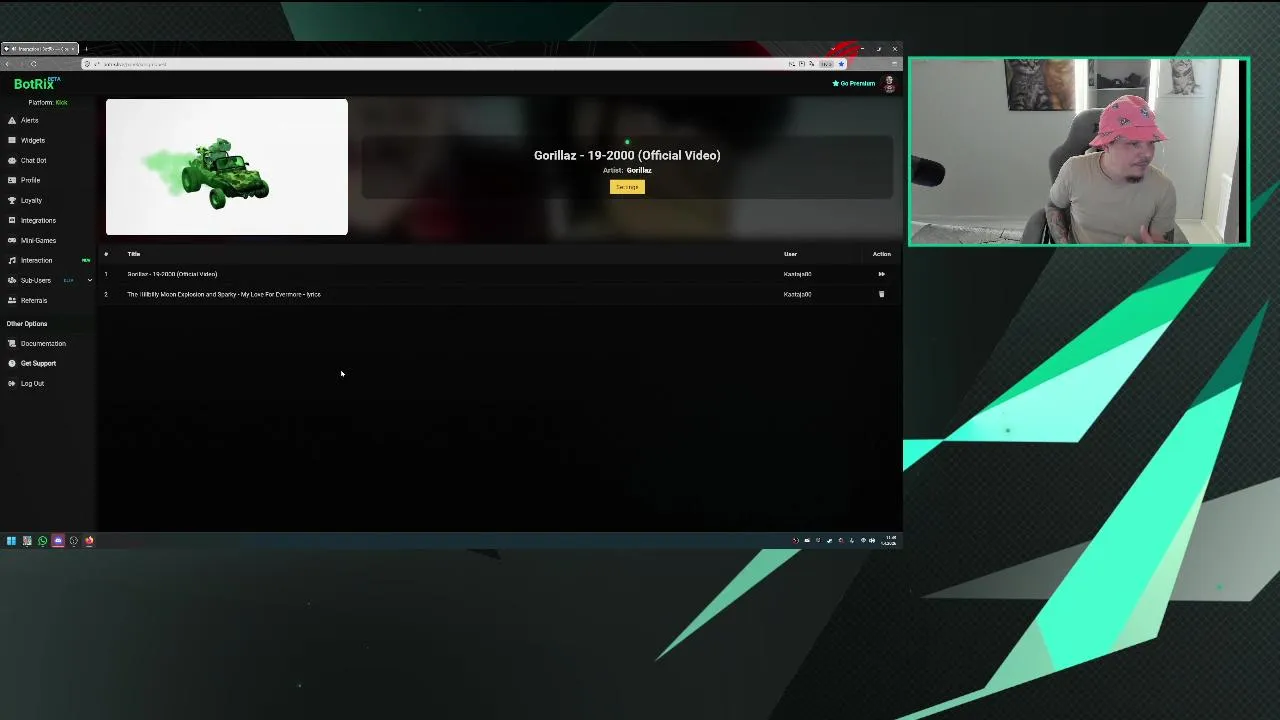Viewport: 1280px width, 720px height.
Task: Open WhatsApp from the taskbar
Action: [x=42, y=541]
